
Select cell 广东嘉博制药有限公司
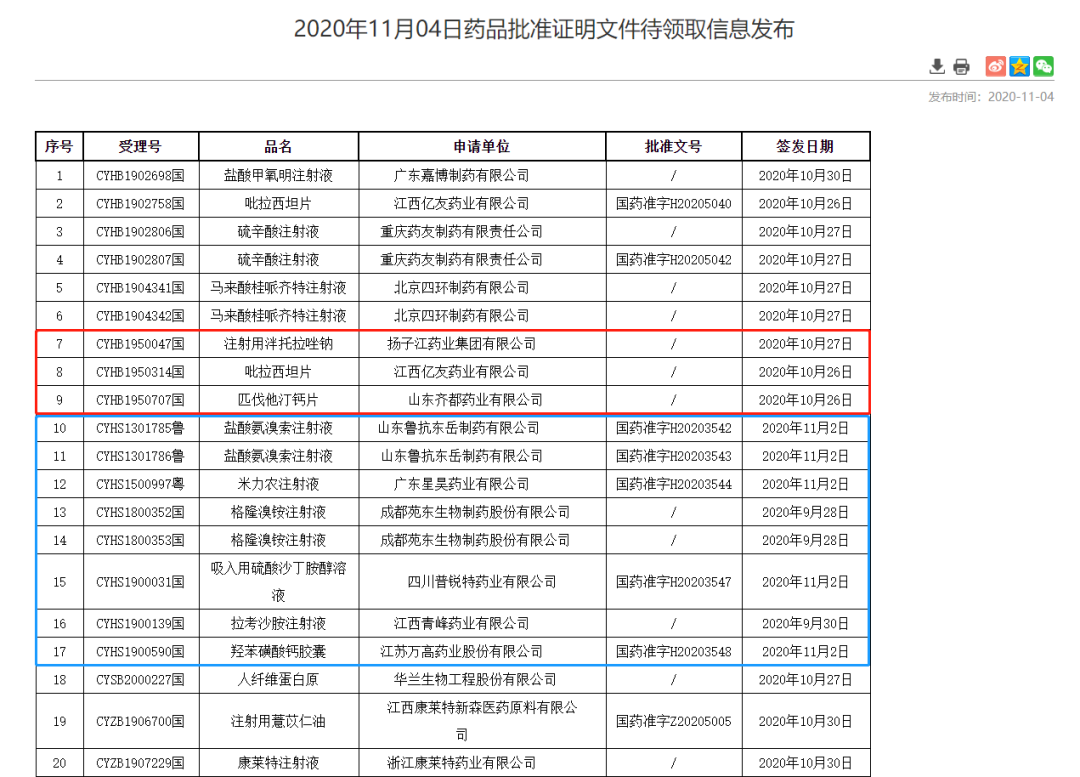[481, 176]
